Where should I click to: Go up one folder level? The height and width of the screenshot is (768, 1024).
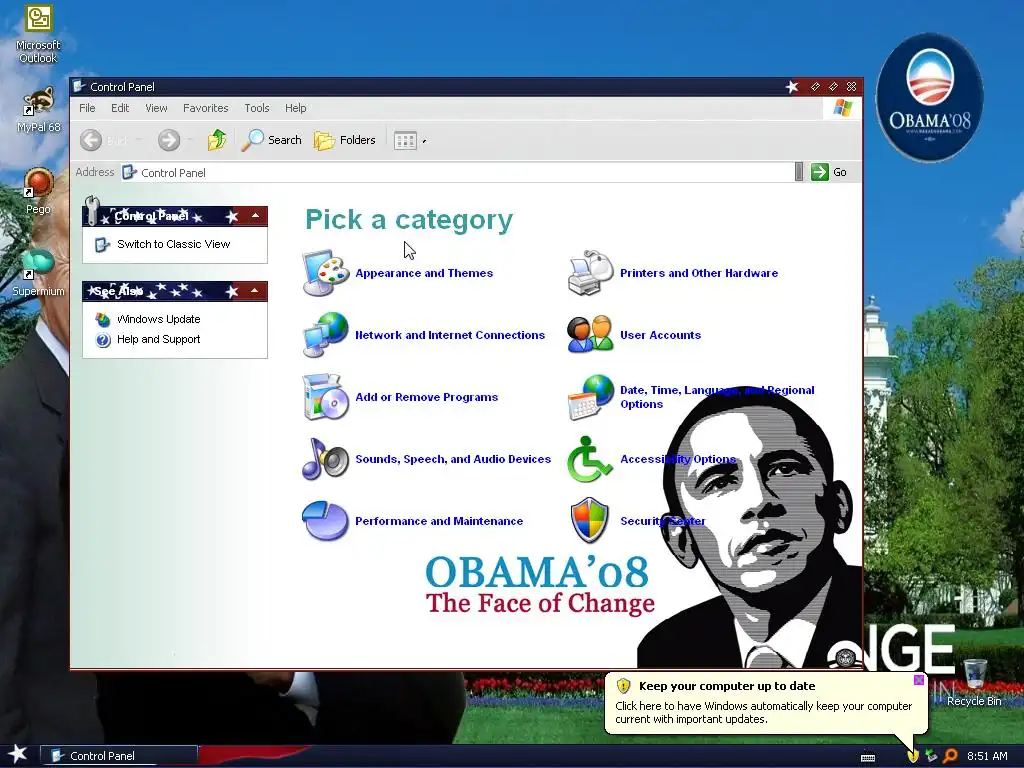pyautogui.click(x=217, y=140)
